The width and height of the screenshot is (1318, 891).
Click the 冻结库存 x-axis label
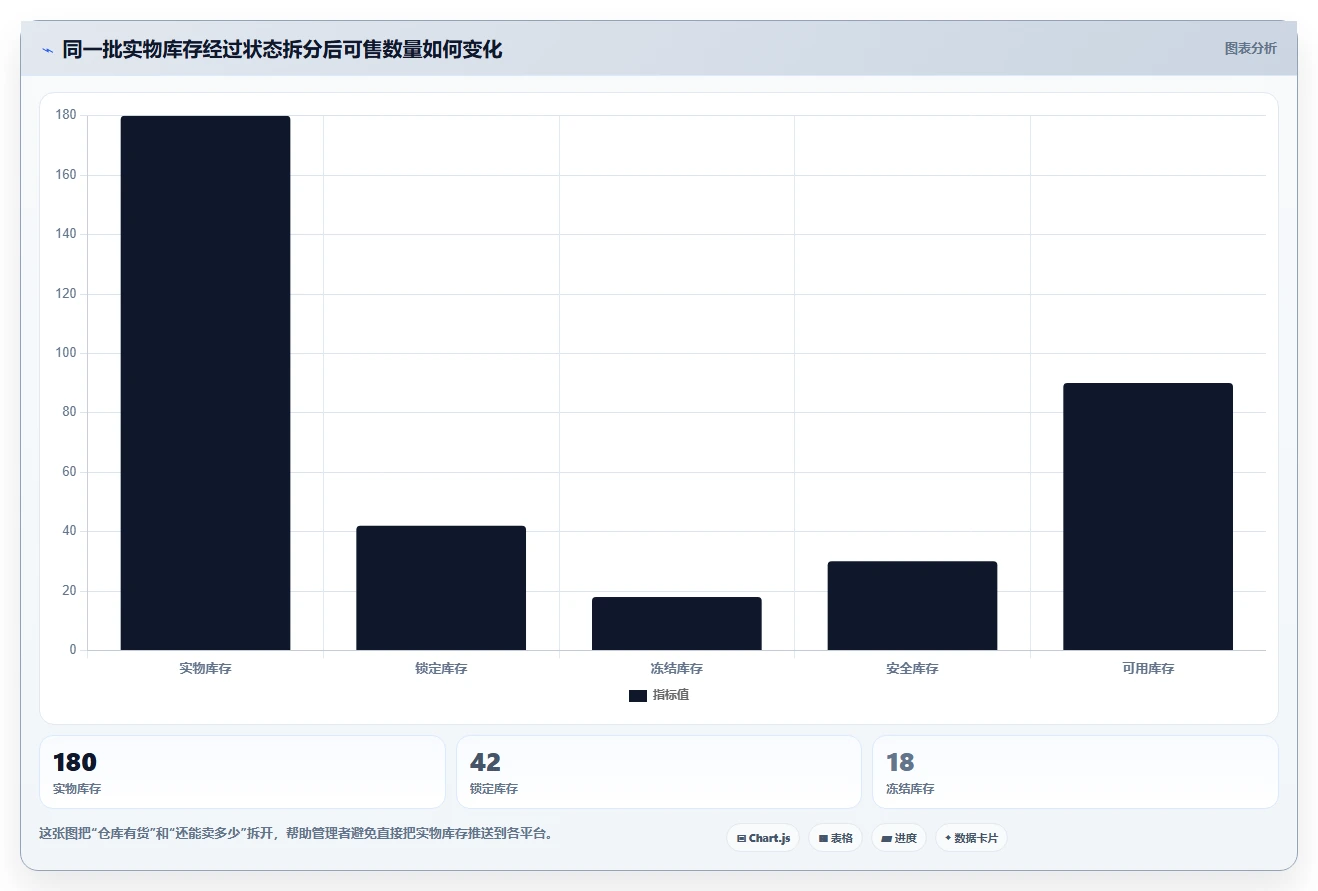[x=677, y=668]
